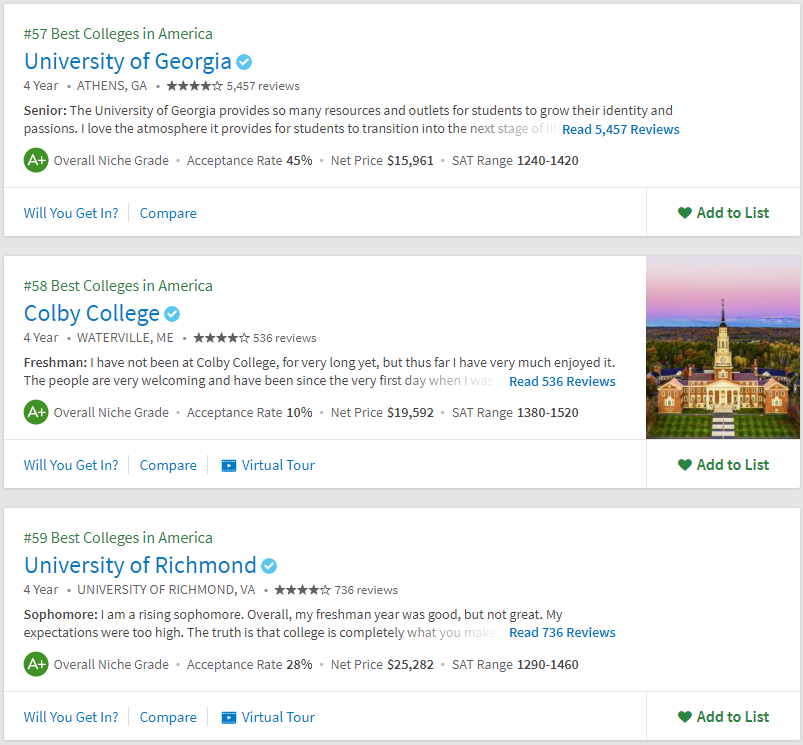This screenshot has height=745, width=803.
Task: Click Colby College campus photo thumbnail
Action: pyautogui.click(x=723, y=347)
